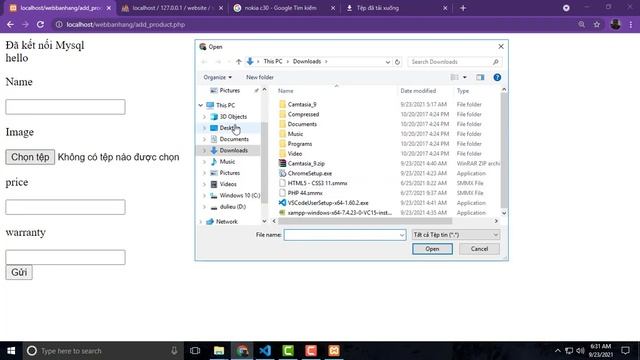
Task: Bookmark this page with star icon
Action: (x=597, y=24)
